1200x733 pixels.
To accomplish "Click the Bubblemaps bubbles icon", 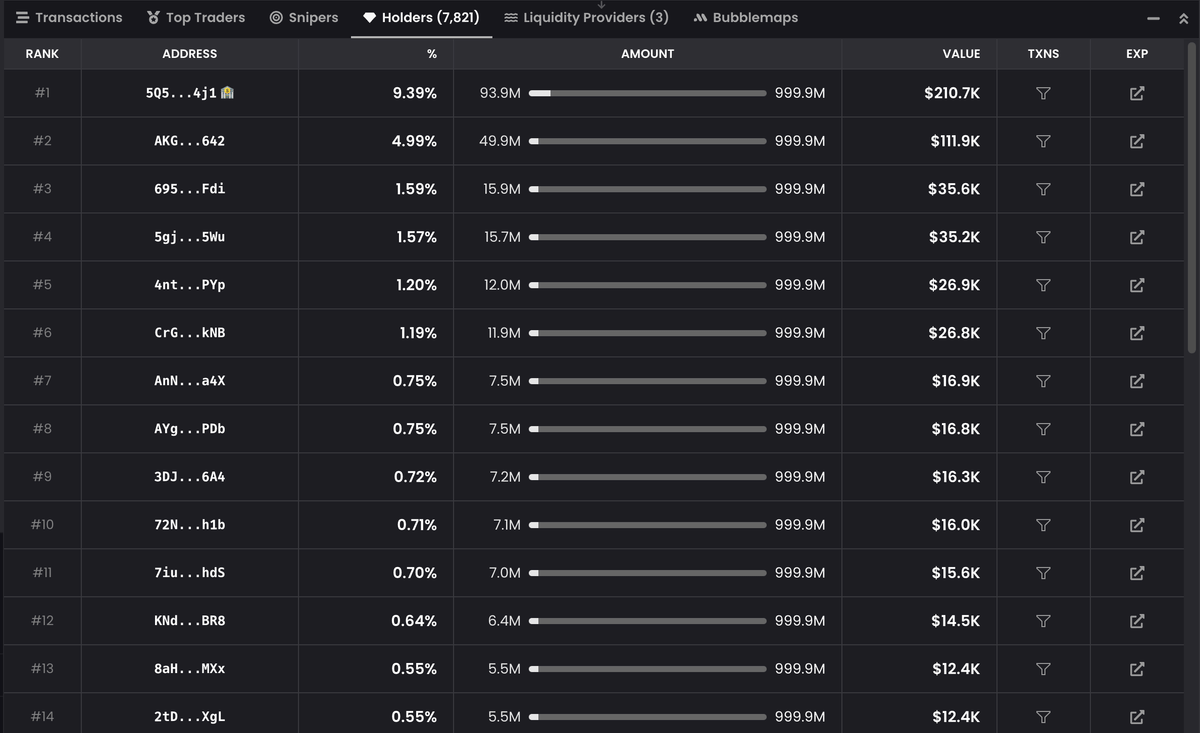I will pos(699,17).
